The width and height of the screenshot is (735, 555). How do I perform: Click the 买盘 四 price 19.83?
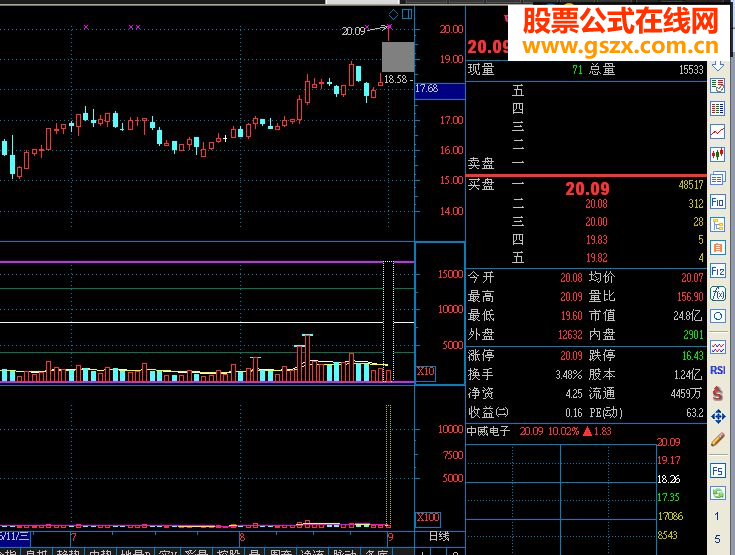coord(596,240)
